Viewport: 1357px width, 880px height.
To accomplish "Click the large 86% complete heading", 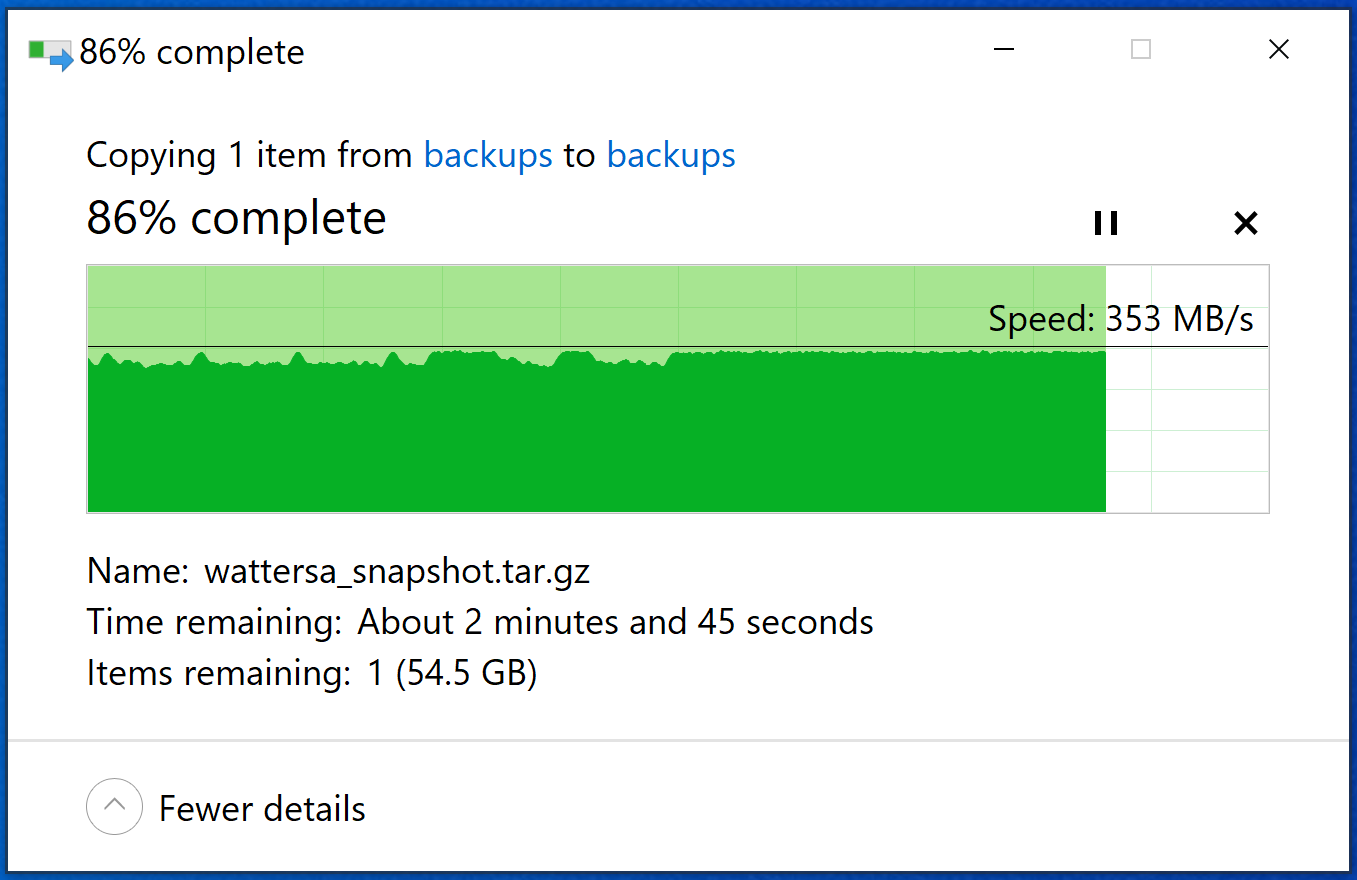I will point(236,217).
